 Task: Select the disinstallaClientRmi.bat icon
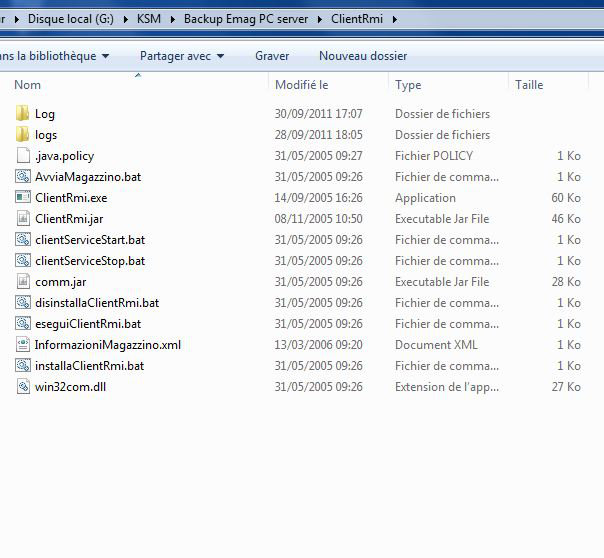pos(23,302)
